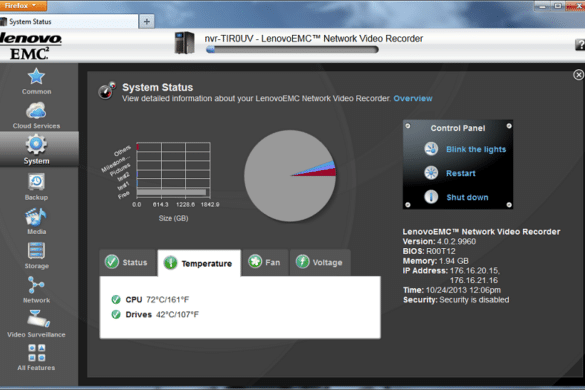Select the System gear icon

pyautogui.click(x=36, y=144)
